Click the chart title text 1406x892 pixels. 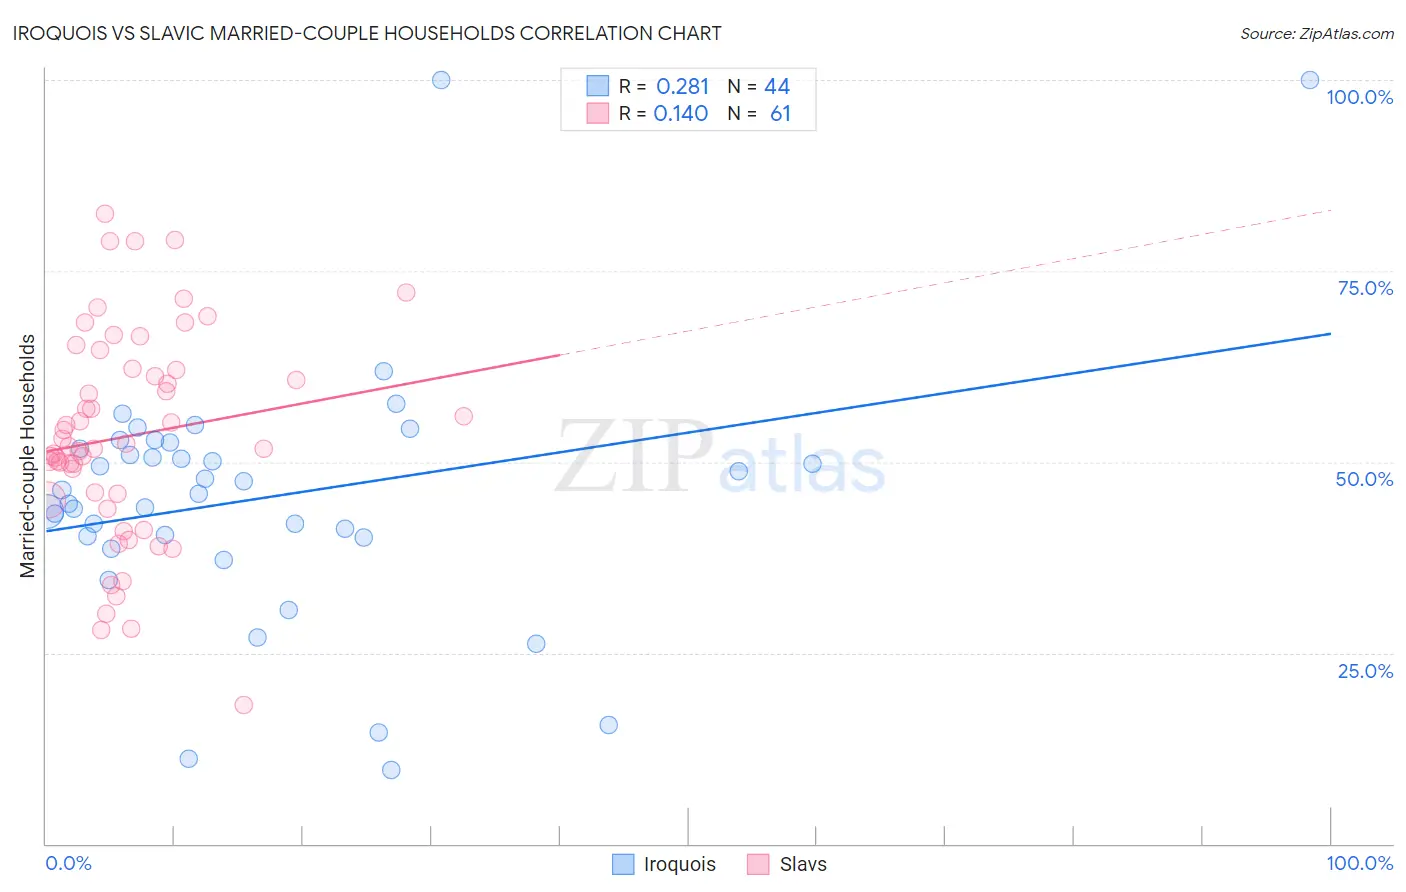tap(367, 33)
